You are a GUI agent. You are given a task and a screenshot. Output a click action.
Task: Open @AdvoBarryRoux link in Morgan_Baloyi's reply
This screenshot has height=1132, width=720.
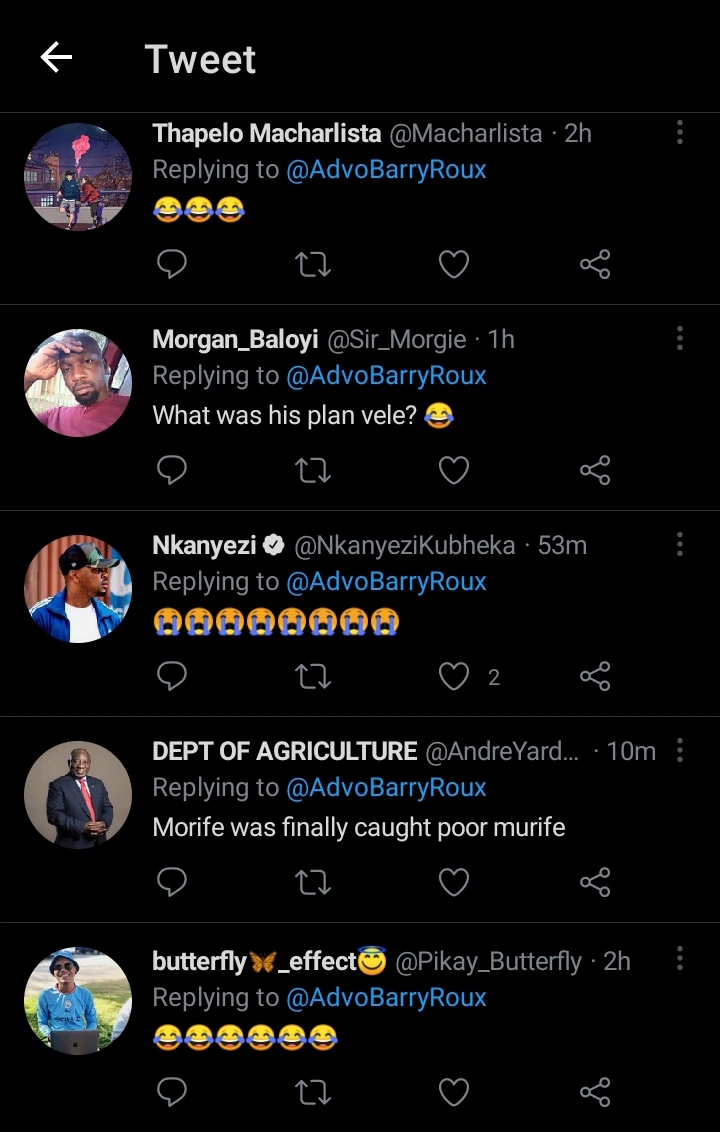click(386, 376)
